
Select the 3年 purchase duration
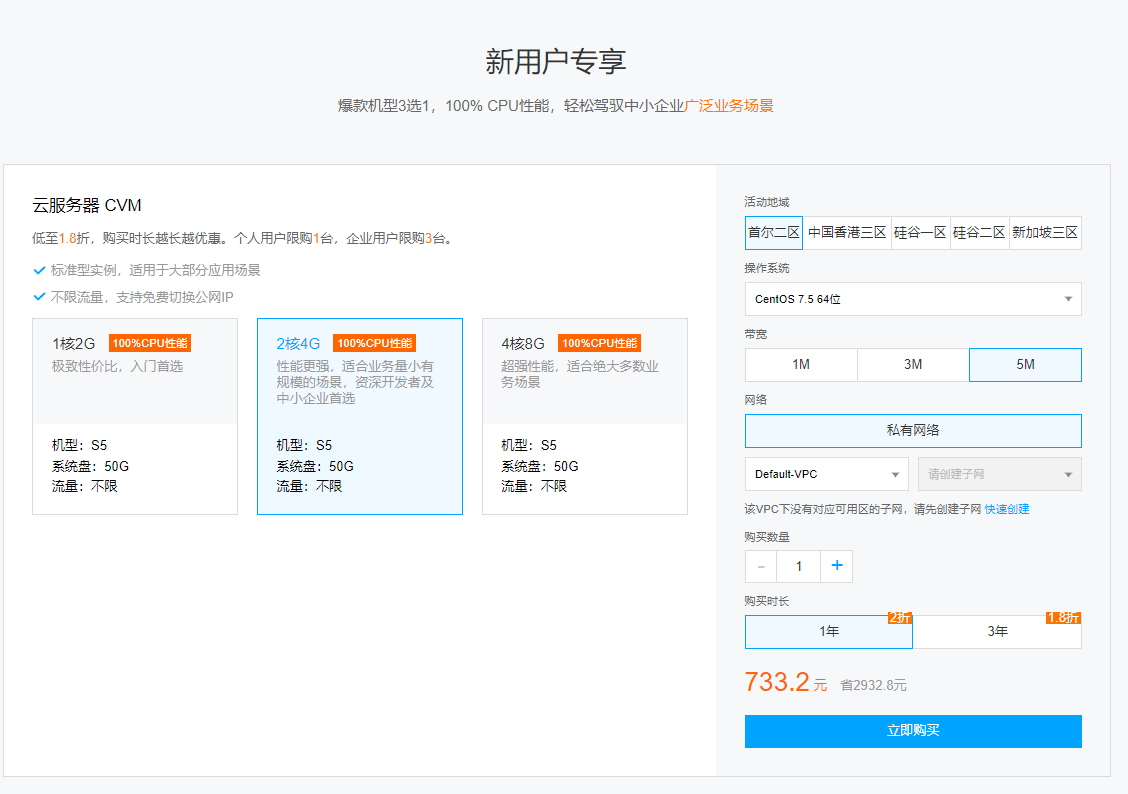tap(997, 631)
